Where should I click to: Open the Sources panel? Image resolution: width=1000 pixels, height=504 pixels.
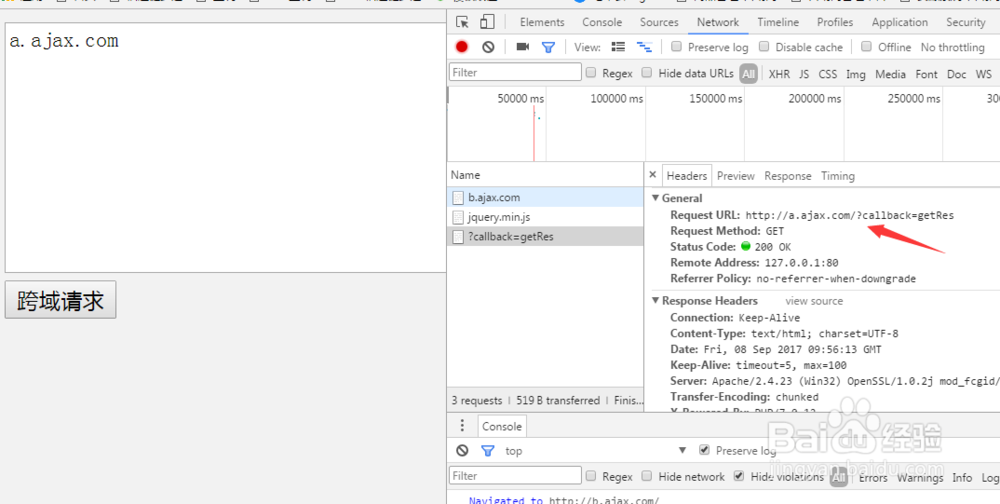[x=659, y=22]
